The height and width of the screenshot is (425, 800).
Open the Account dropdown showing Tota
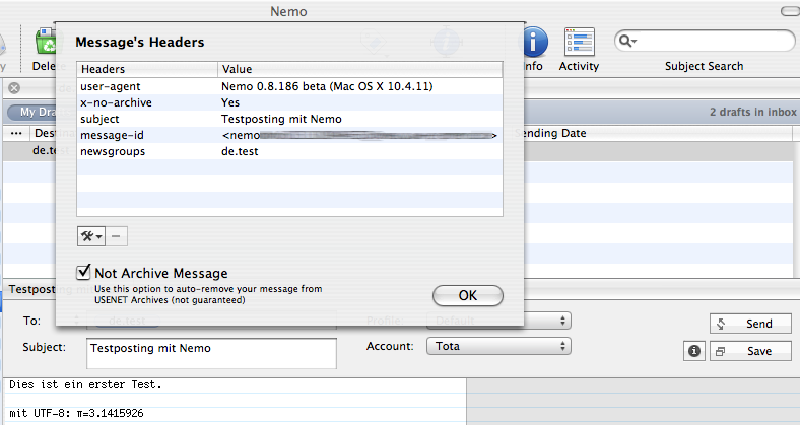click(x=498, y=346)
